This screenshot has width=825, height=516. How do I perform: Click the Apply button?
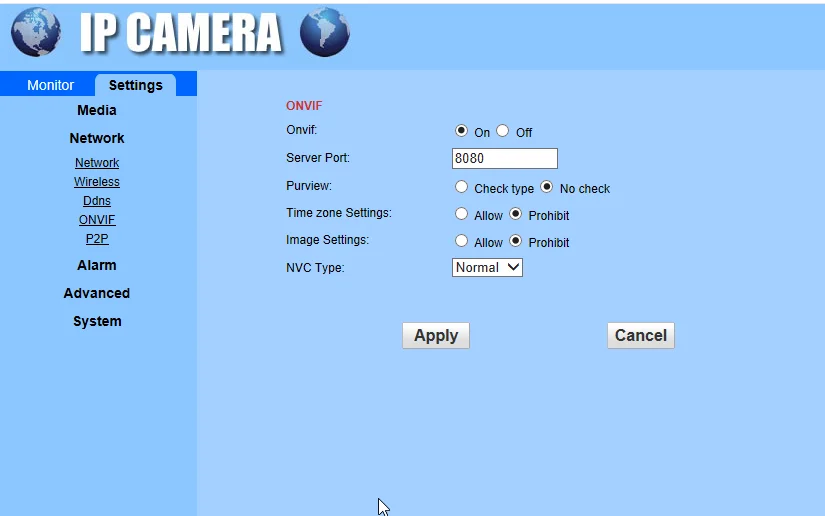click(436, 336)
